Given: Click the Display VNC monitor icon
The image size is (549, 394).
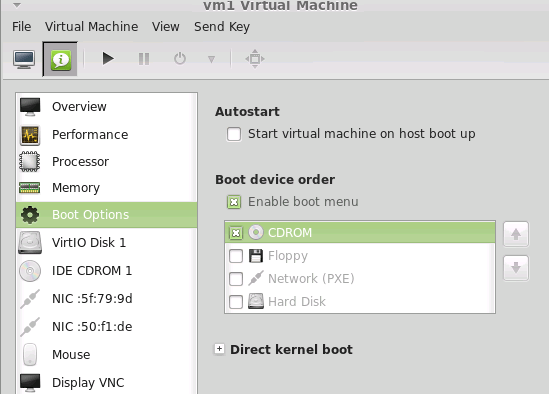Looking at the screenshot, I should coord(30,383).
